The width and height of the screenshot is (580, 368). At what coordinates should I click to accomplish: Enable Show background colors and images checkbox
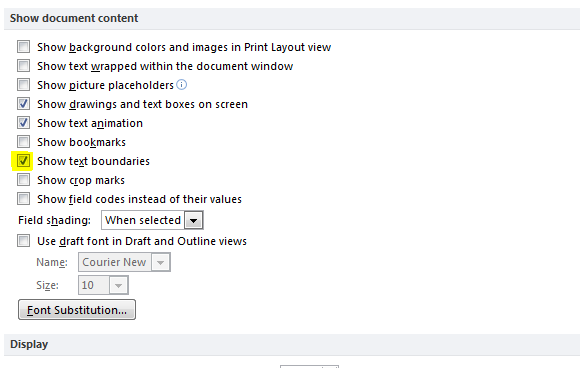23,47
